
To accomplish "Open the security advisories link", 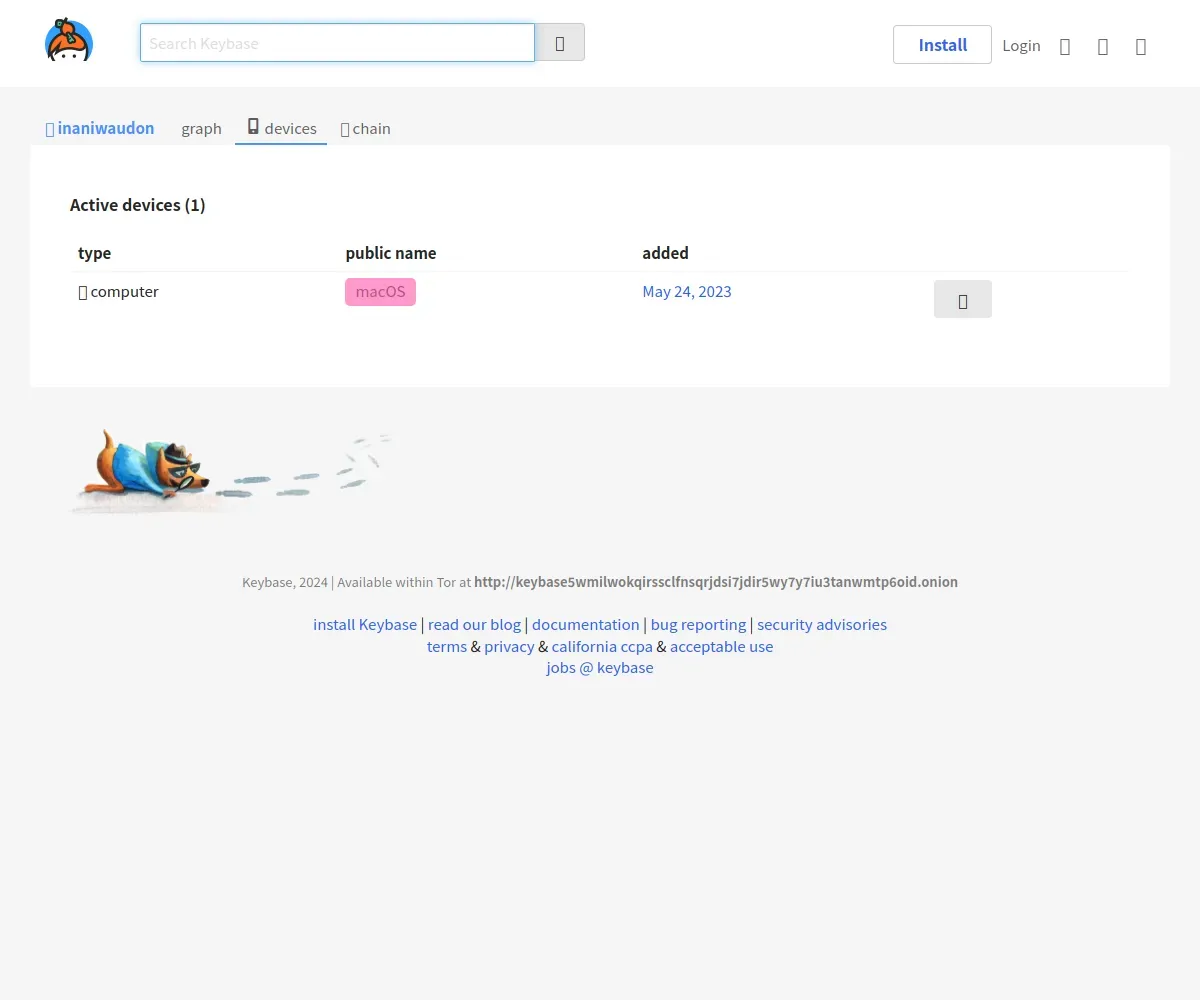I will click(x=822, y=625).
